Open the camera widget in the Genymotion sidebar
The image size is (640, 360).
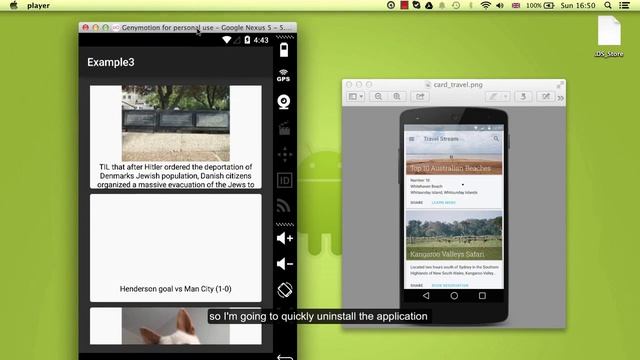click(284, 102)
